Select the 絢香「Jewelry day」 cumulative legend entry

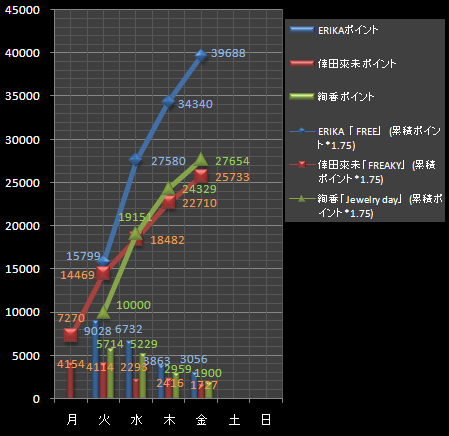pyautogui.click(x=366, y=206)
